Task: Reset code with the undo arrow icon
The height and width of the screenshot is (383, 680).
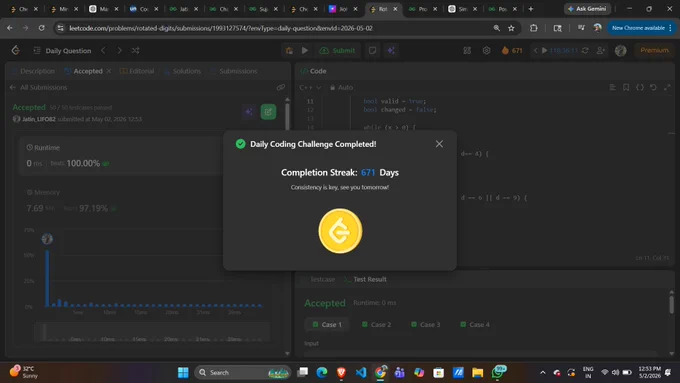Action: [653, 88]
